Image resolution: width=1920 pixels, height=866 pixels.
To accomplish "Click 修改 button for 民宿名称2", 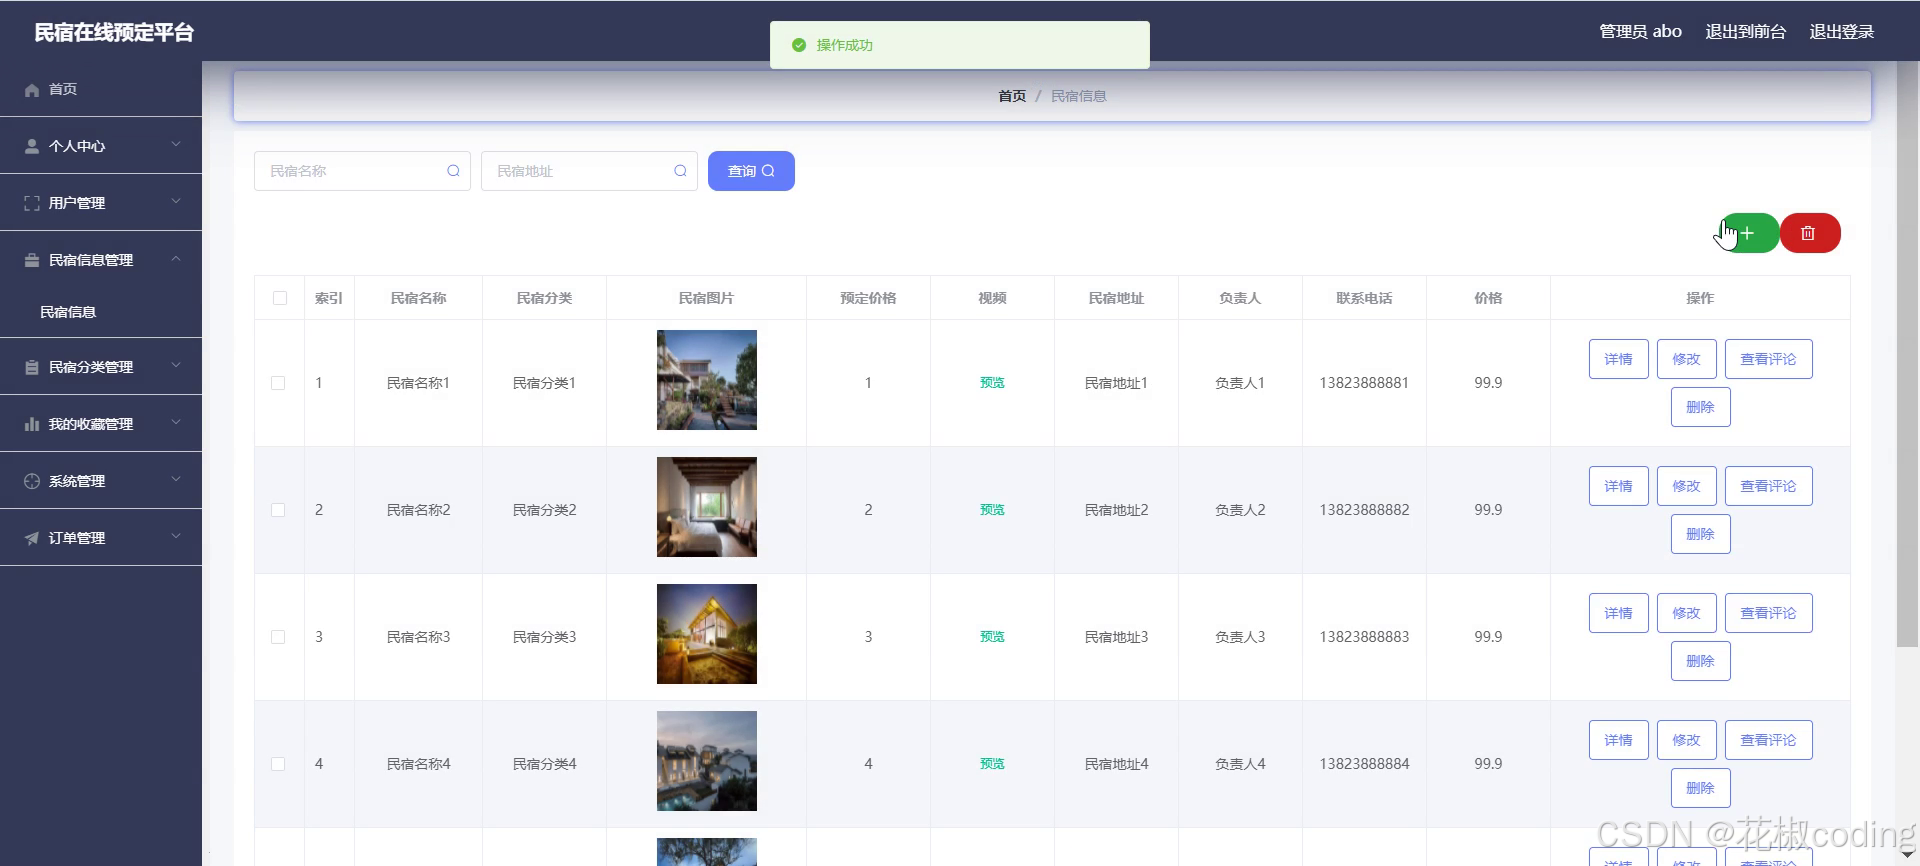I will pos(1686,486).
